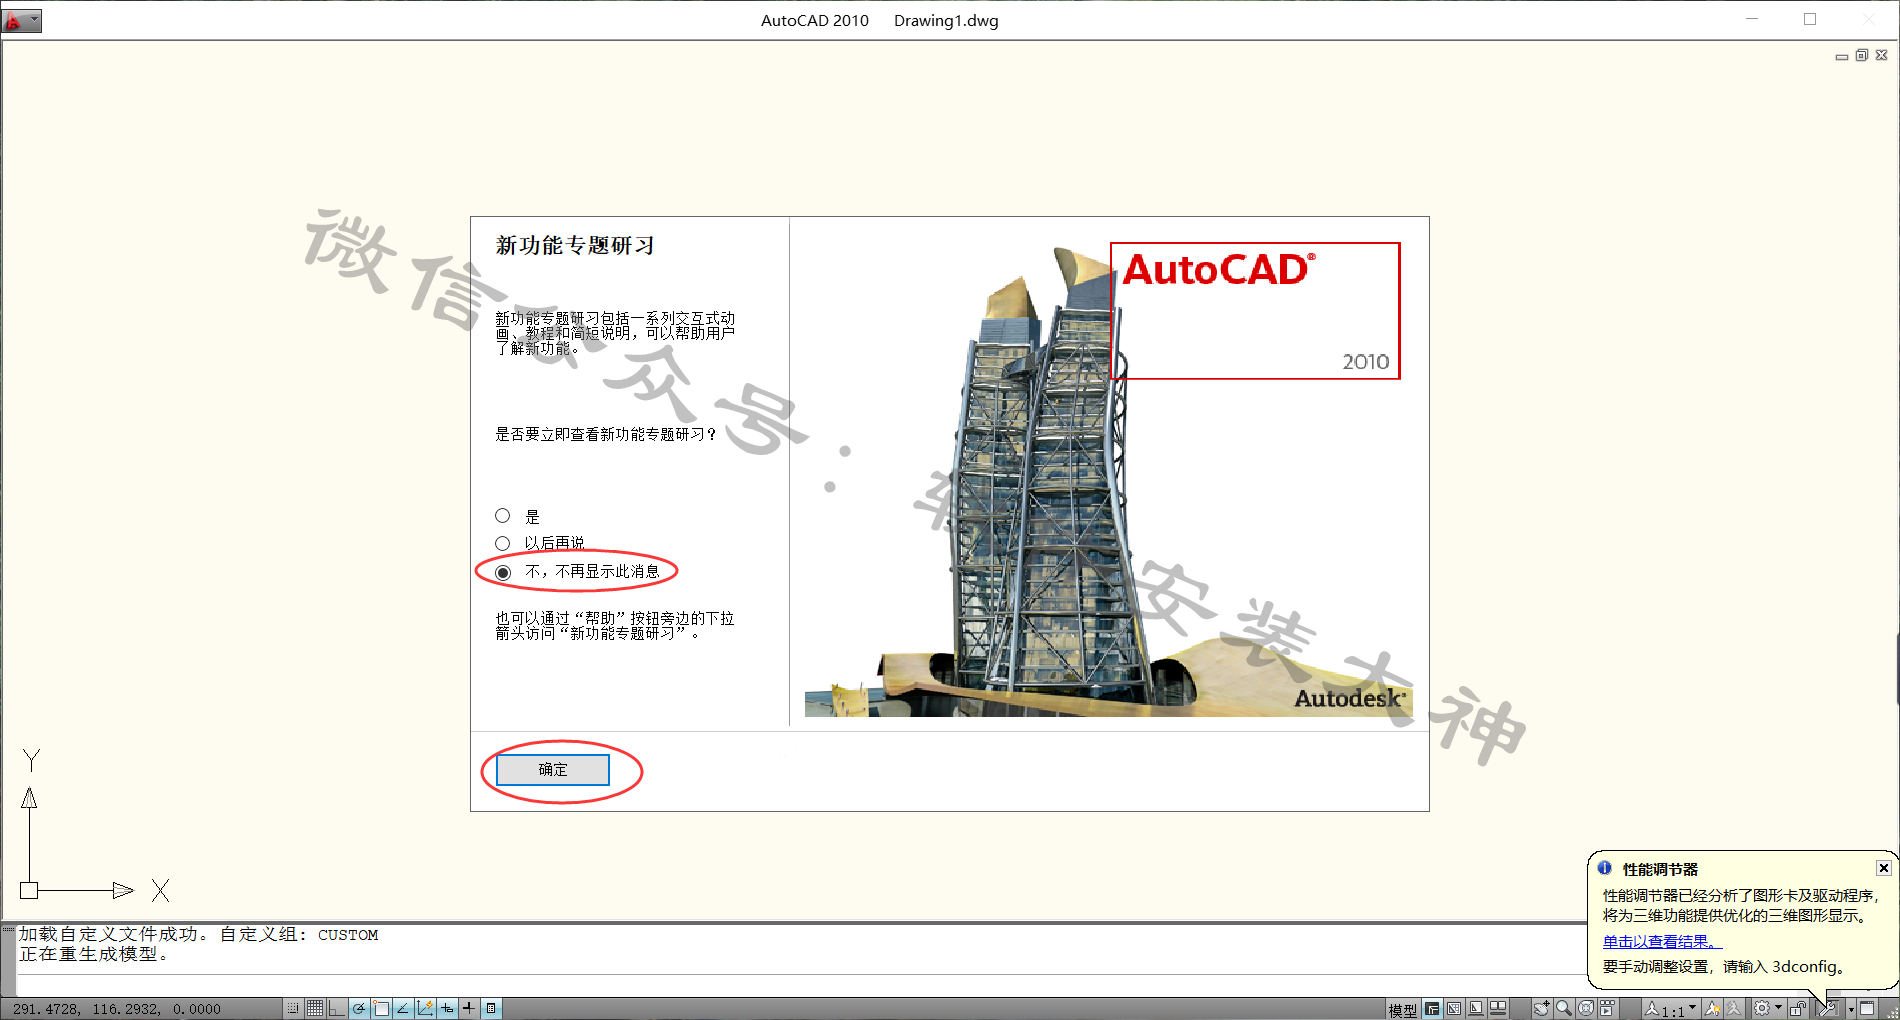Toggle annotation visibility icon
Screen dimensions: 1900x1020
[1713, 1008]
